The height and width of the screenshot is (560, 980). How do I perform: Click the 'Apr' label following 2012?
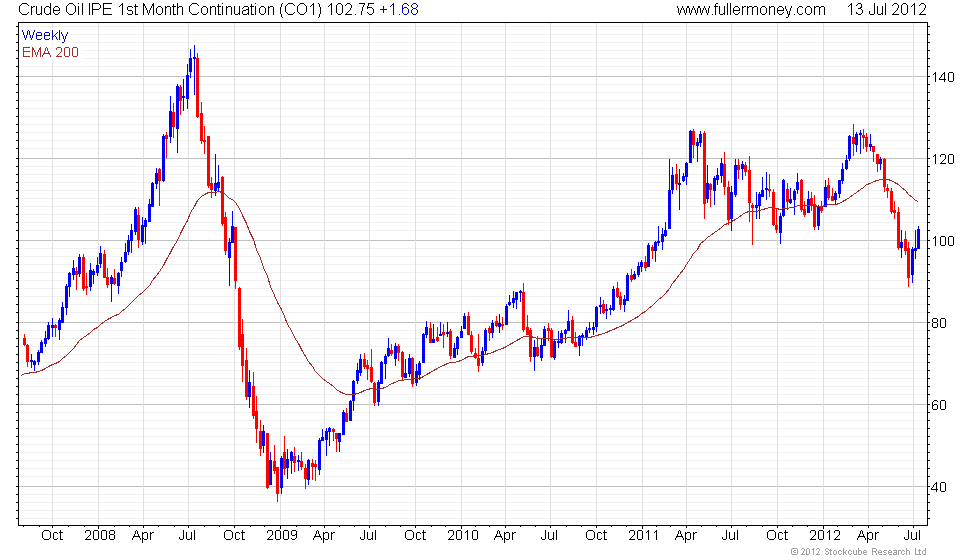[868, 536]
